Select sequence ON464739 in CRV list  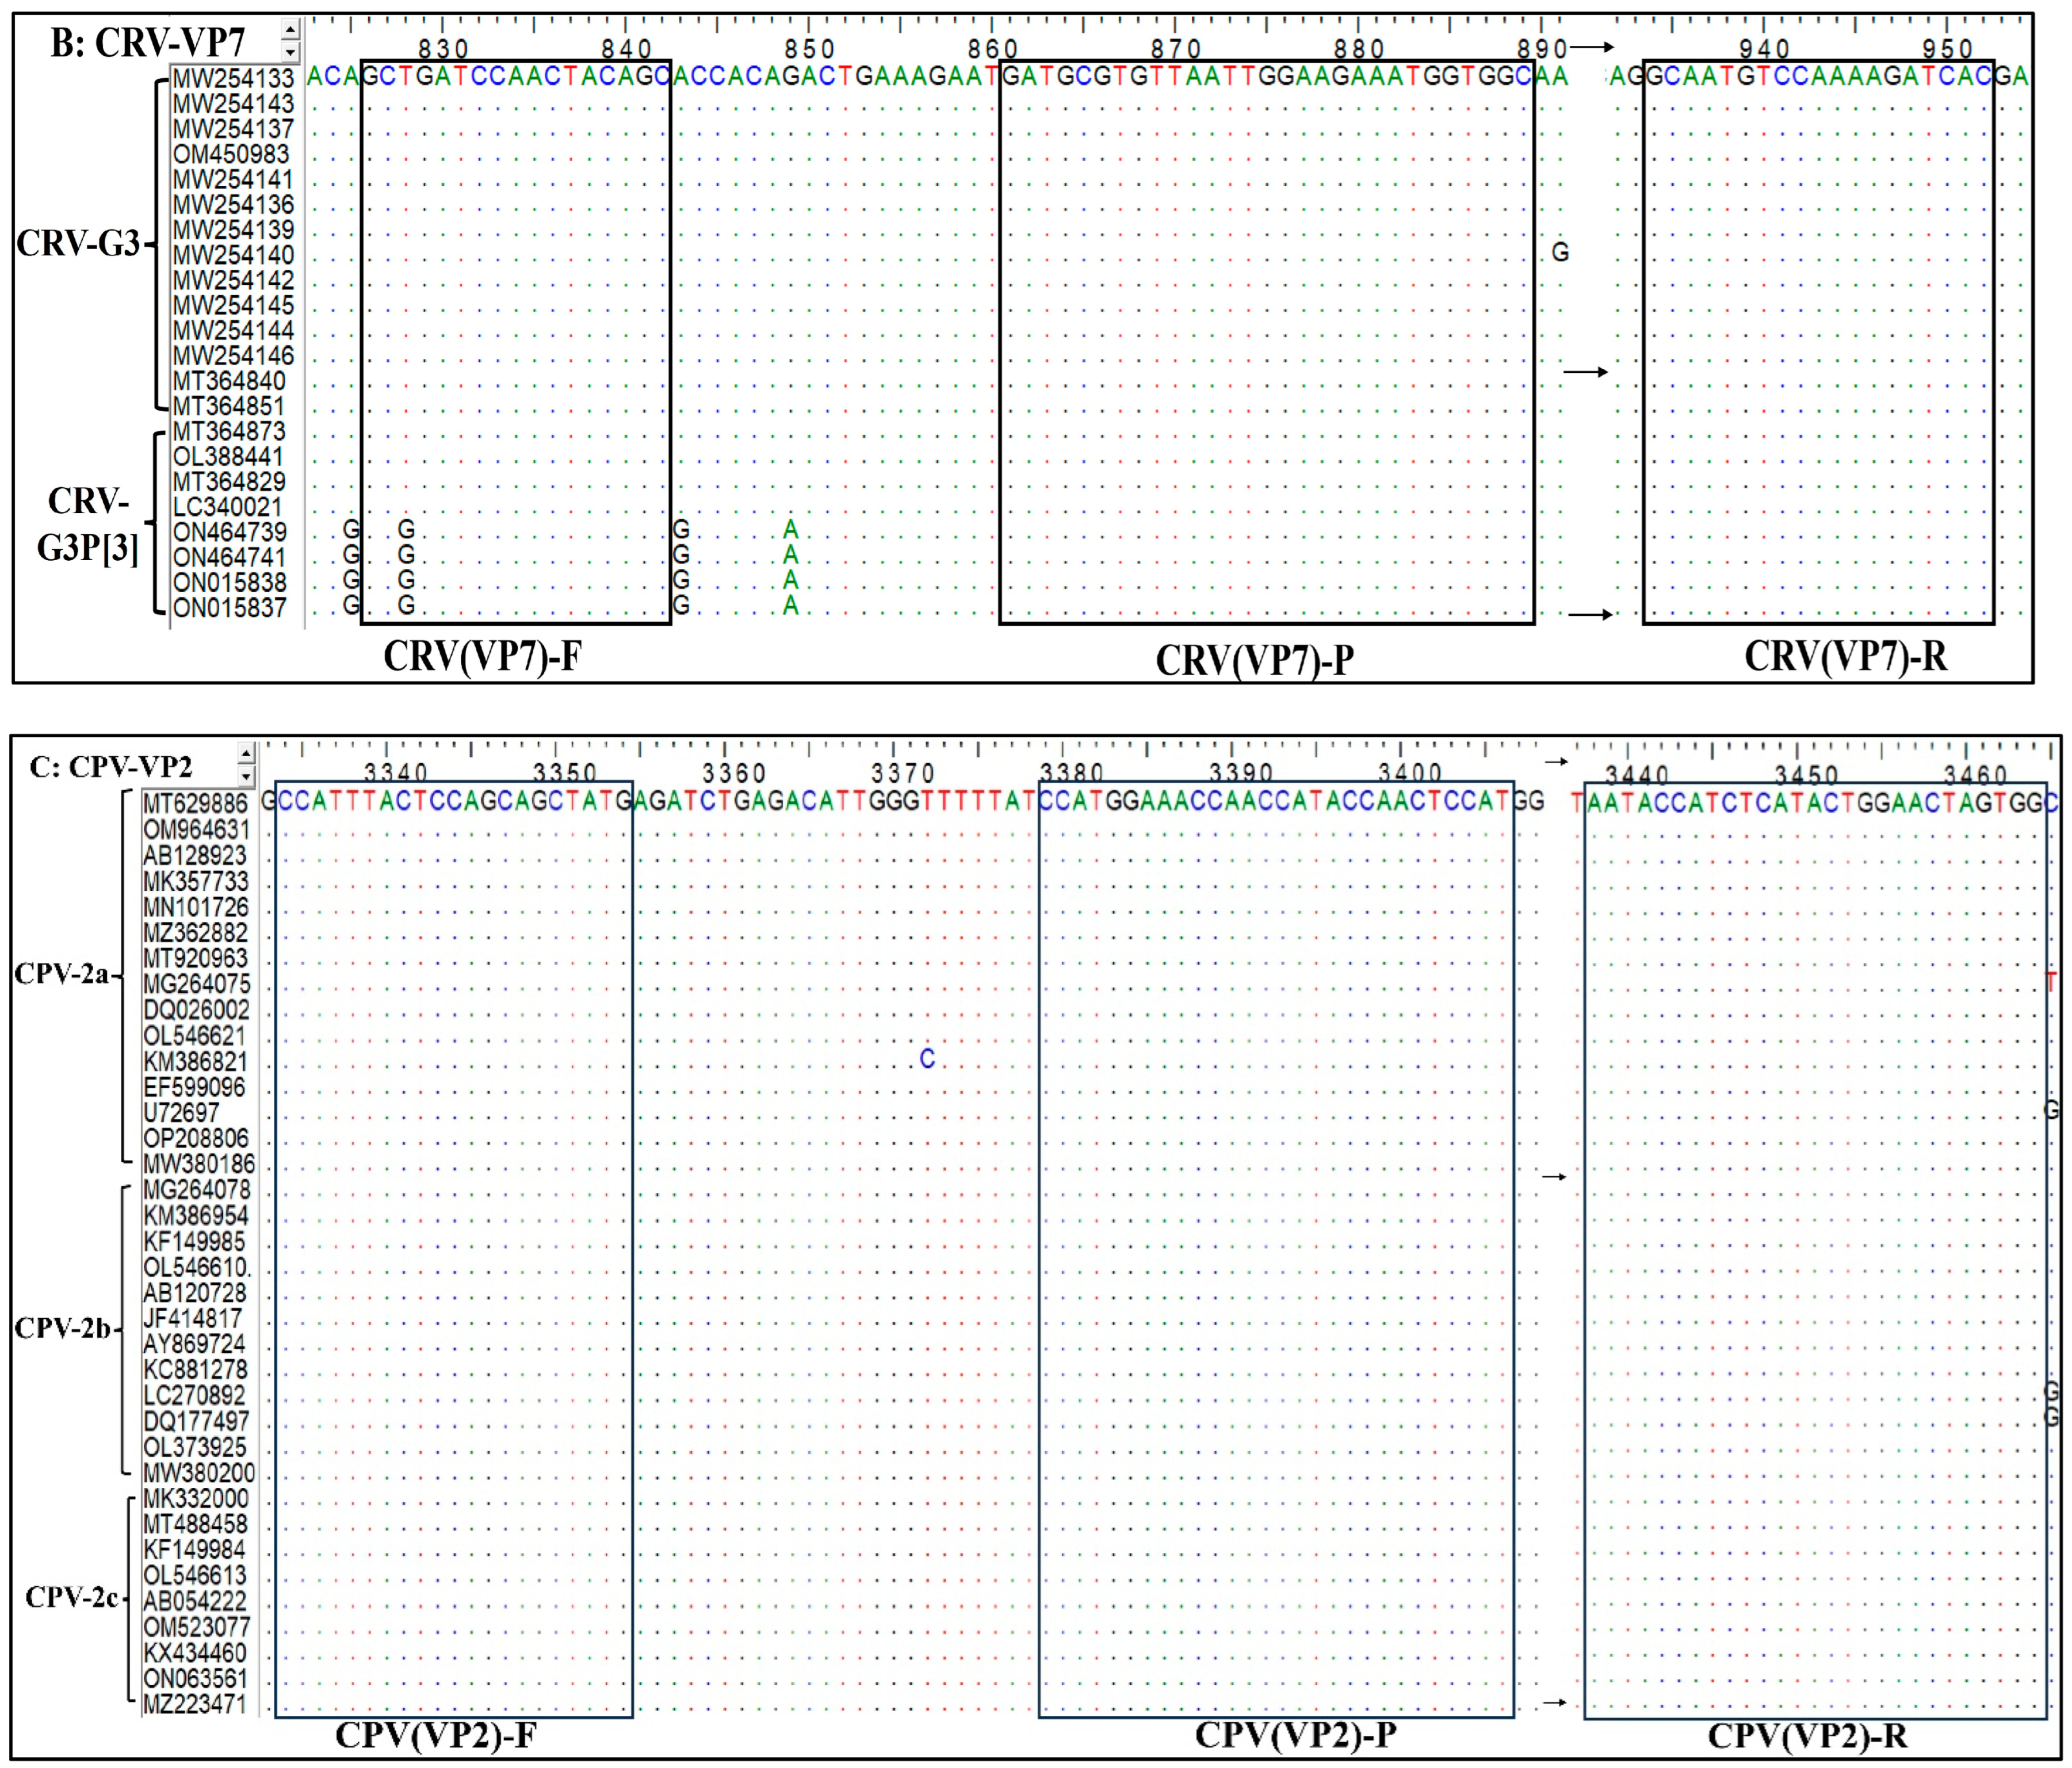[230, 532]
